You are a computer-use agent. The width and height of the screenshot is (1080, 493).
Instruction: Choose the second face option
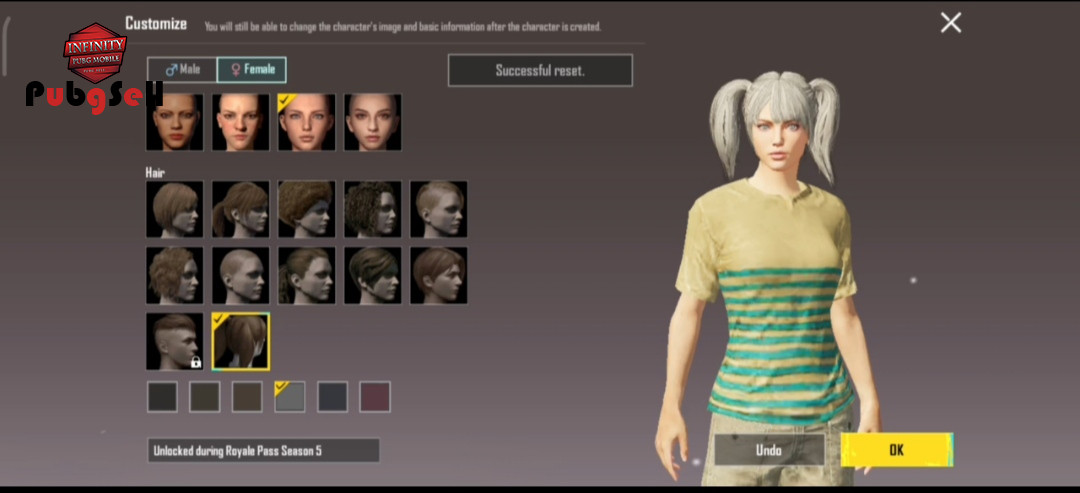coord(240,123)
